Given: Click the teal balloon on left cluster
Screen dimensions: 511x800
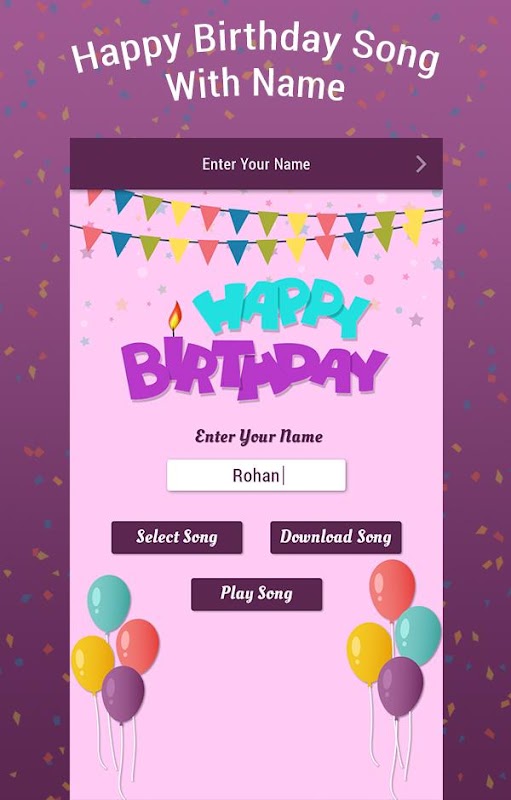Looking at the screenshot, I should point(109,605).
